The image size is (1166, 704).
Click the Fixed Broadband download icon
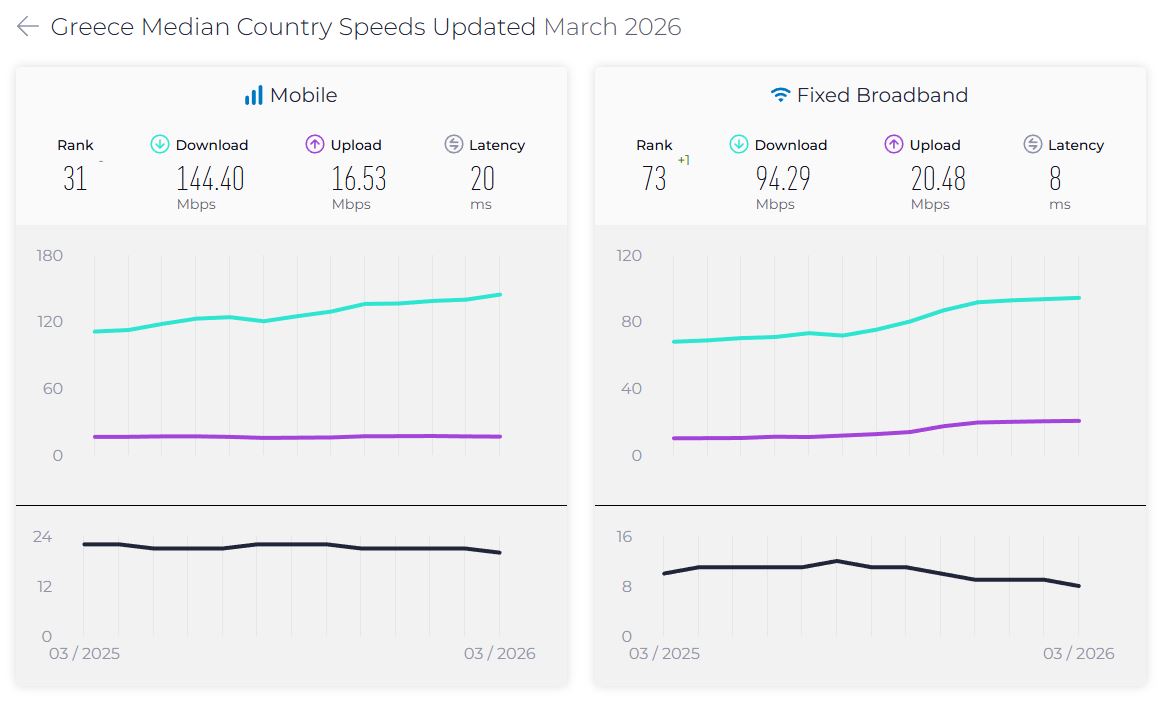coord(739,145)
